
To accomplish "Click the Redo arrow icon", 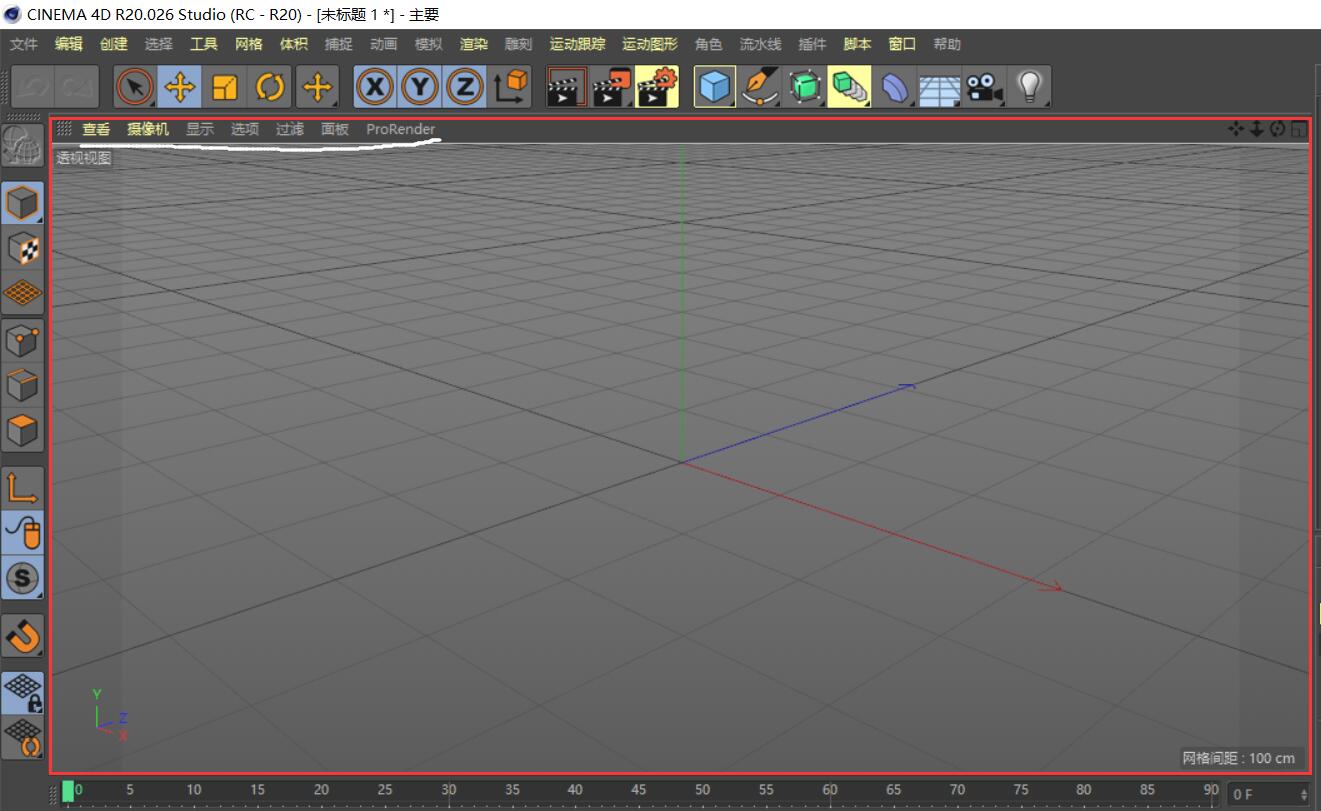I will click(x=78, y=87).
